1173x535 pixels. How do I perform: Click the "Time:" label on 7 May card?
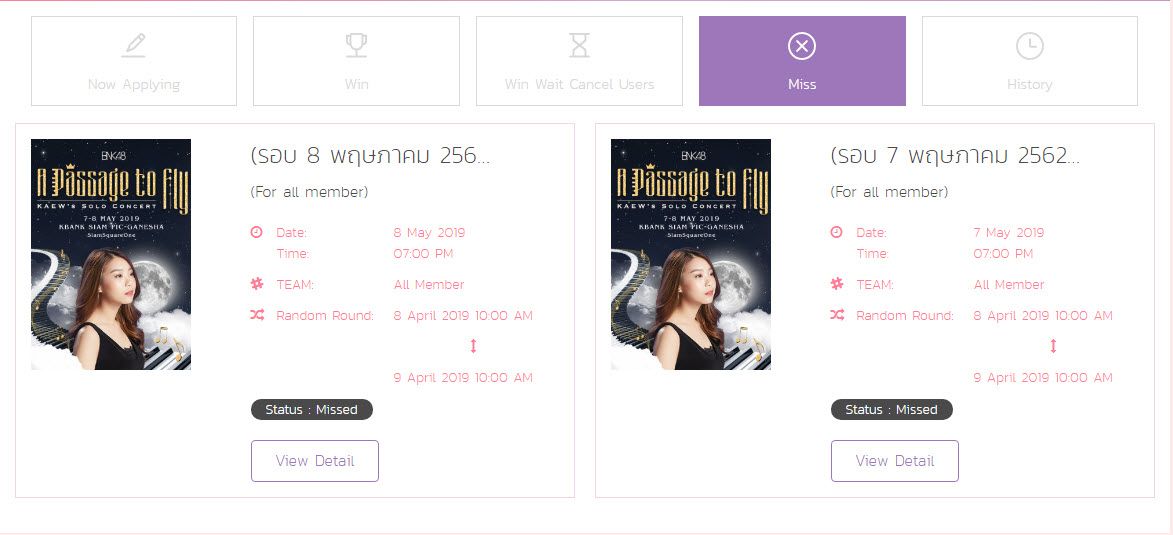872,254
